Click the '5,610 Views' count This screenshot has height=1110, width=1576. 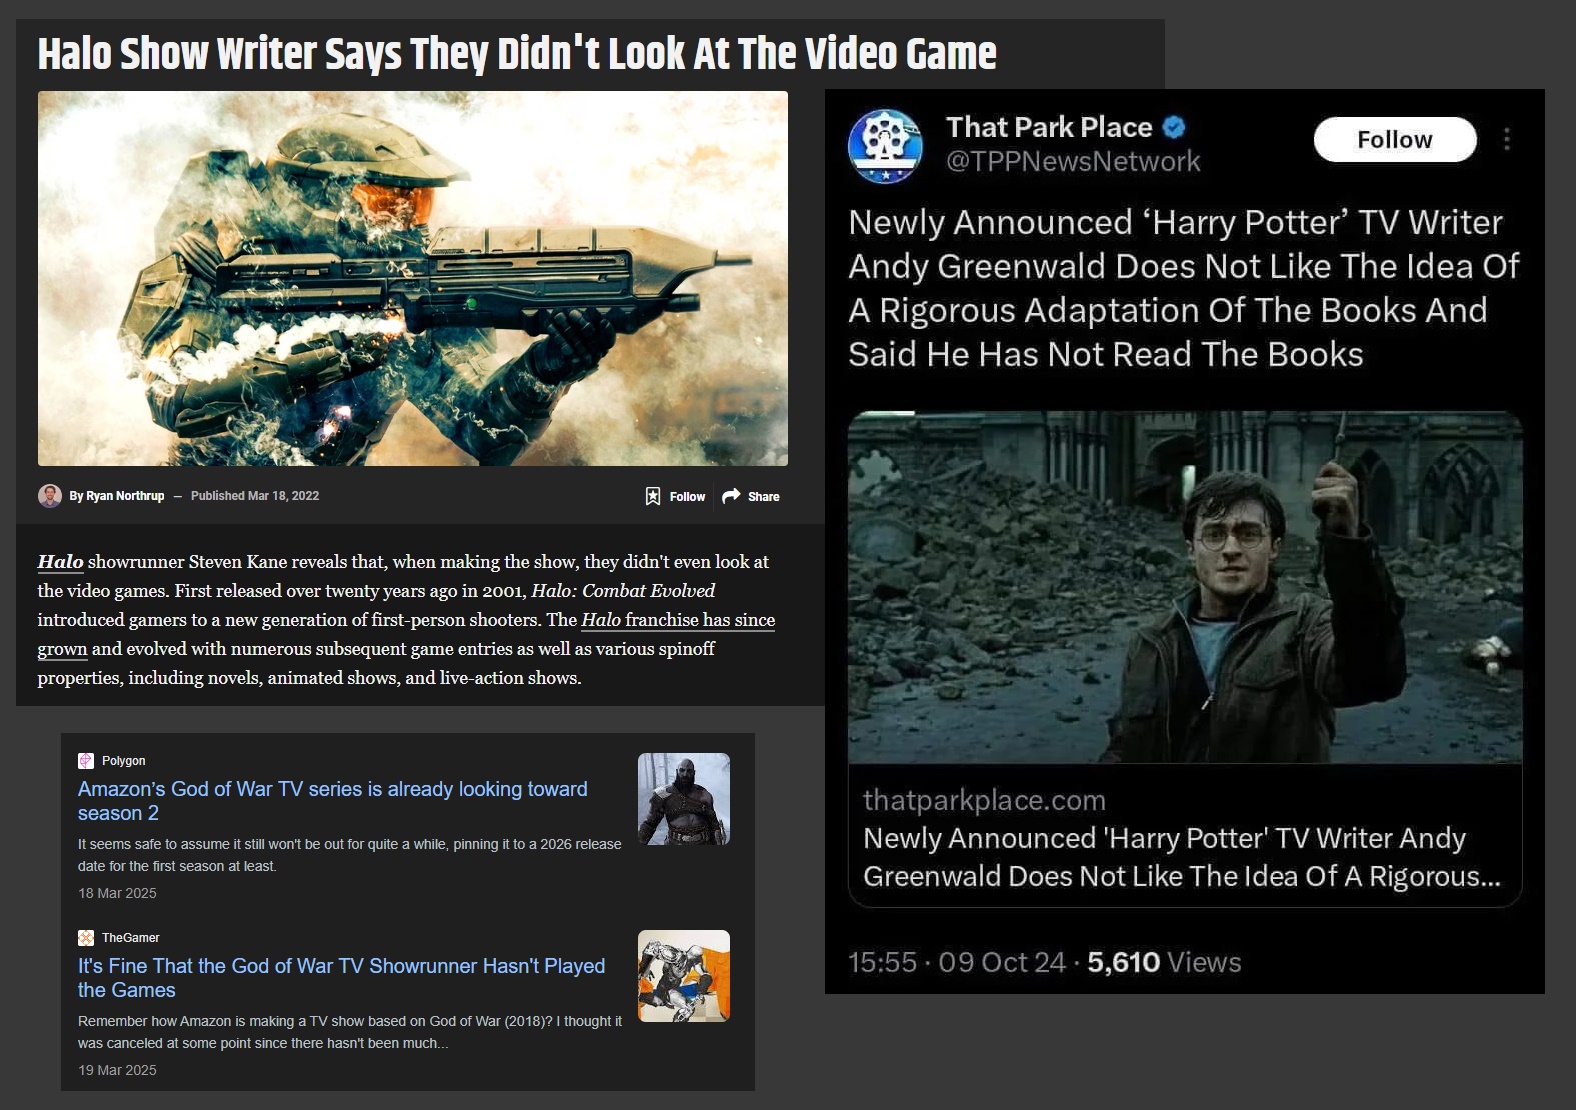tap(1164, 962)
